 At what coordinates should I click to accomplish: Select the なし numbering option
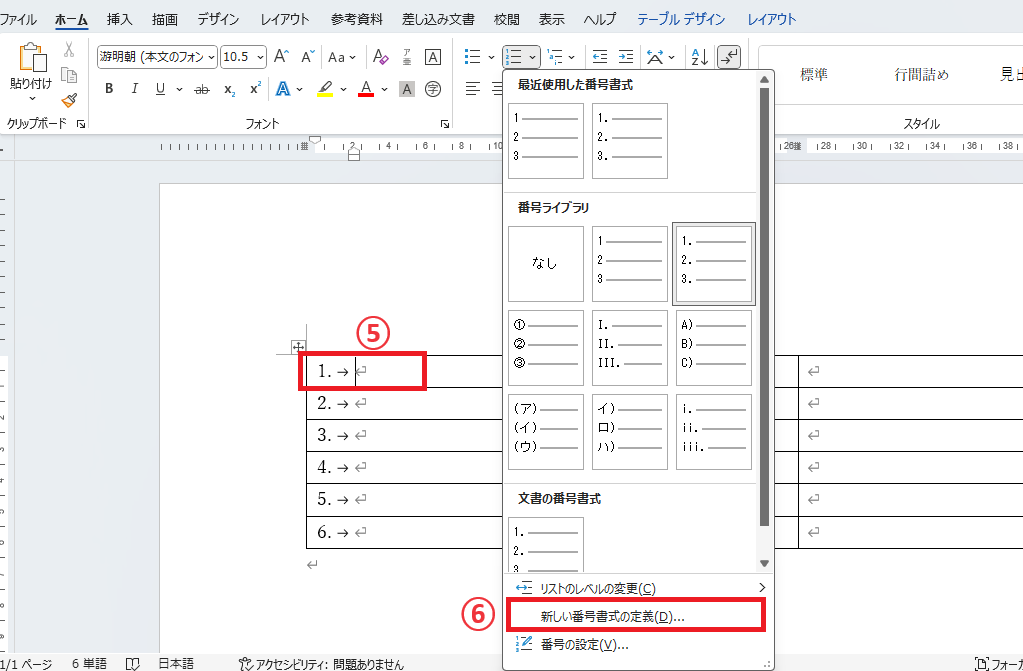point(545,264)
